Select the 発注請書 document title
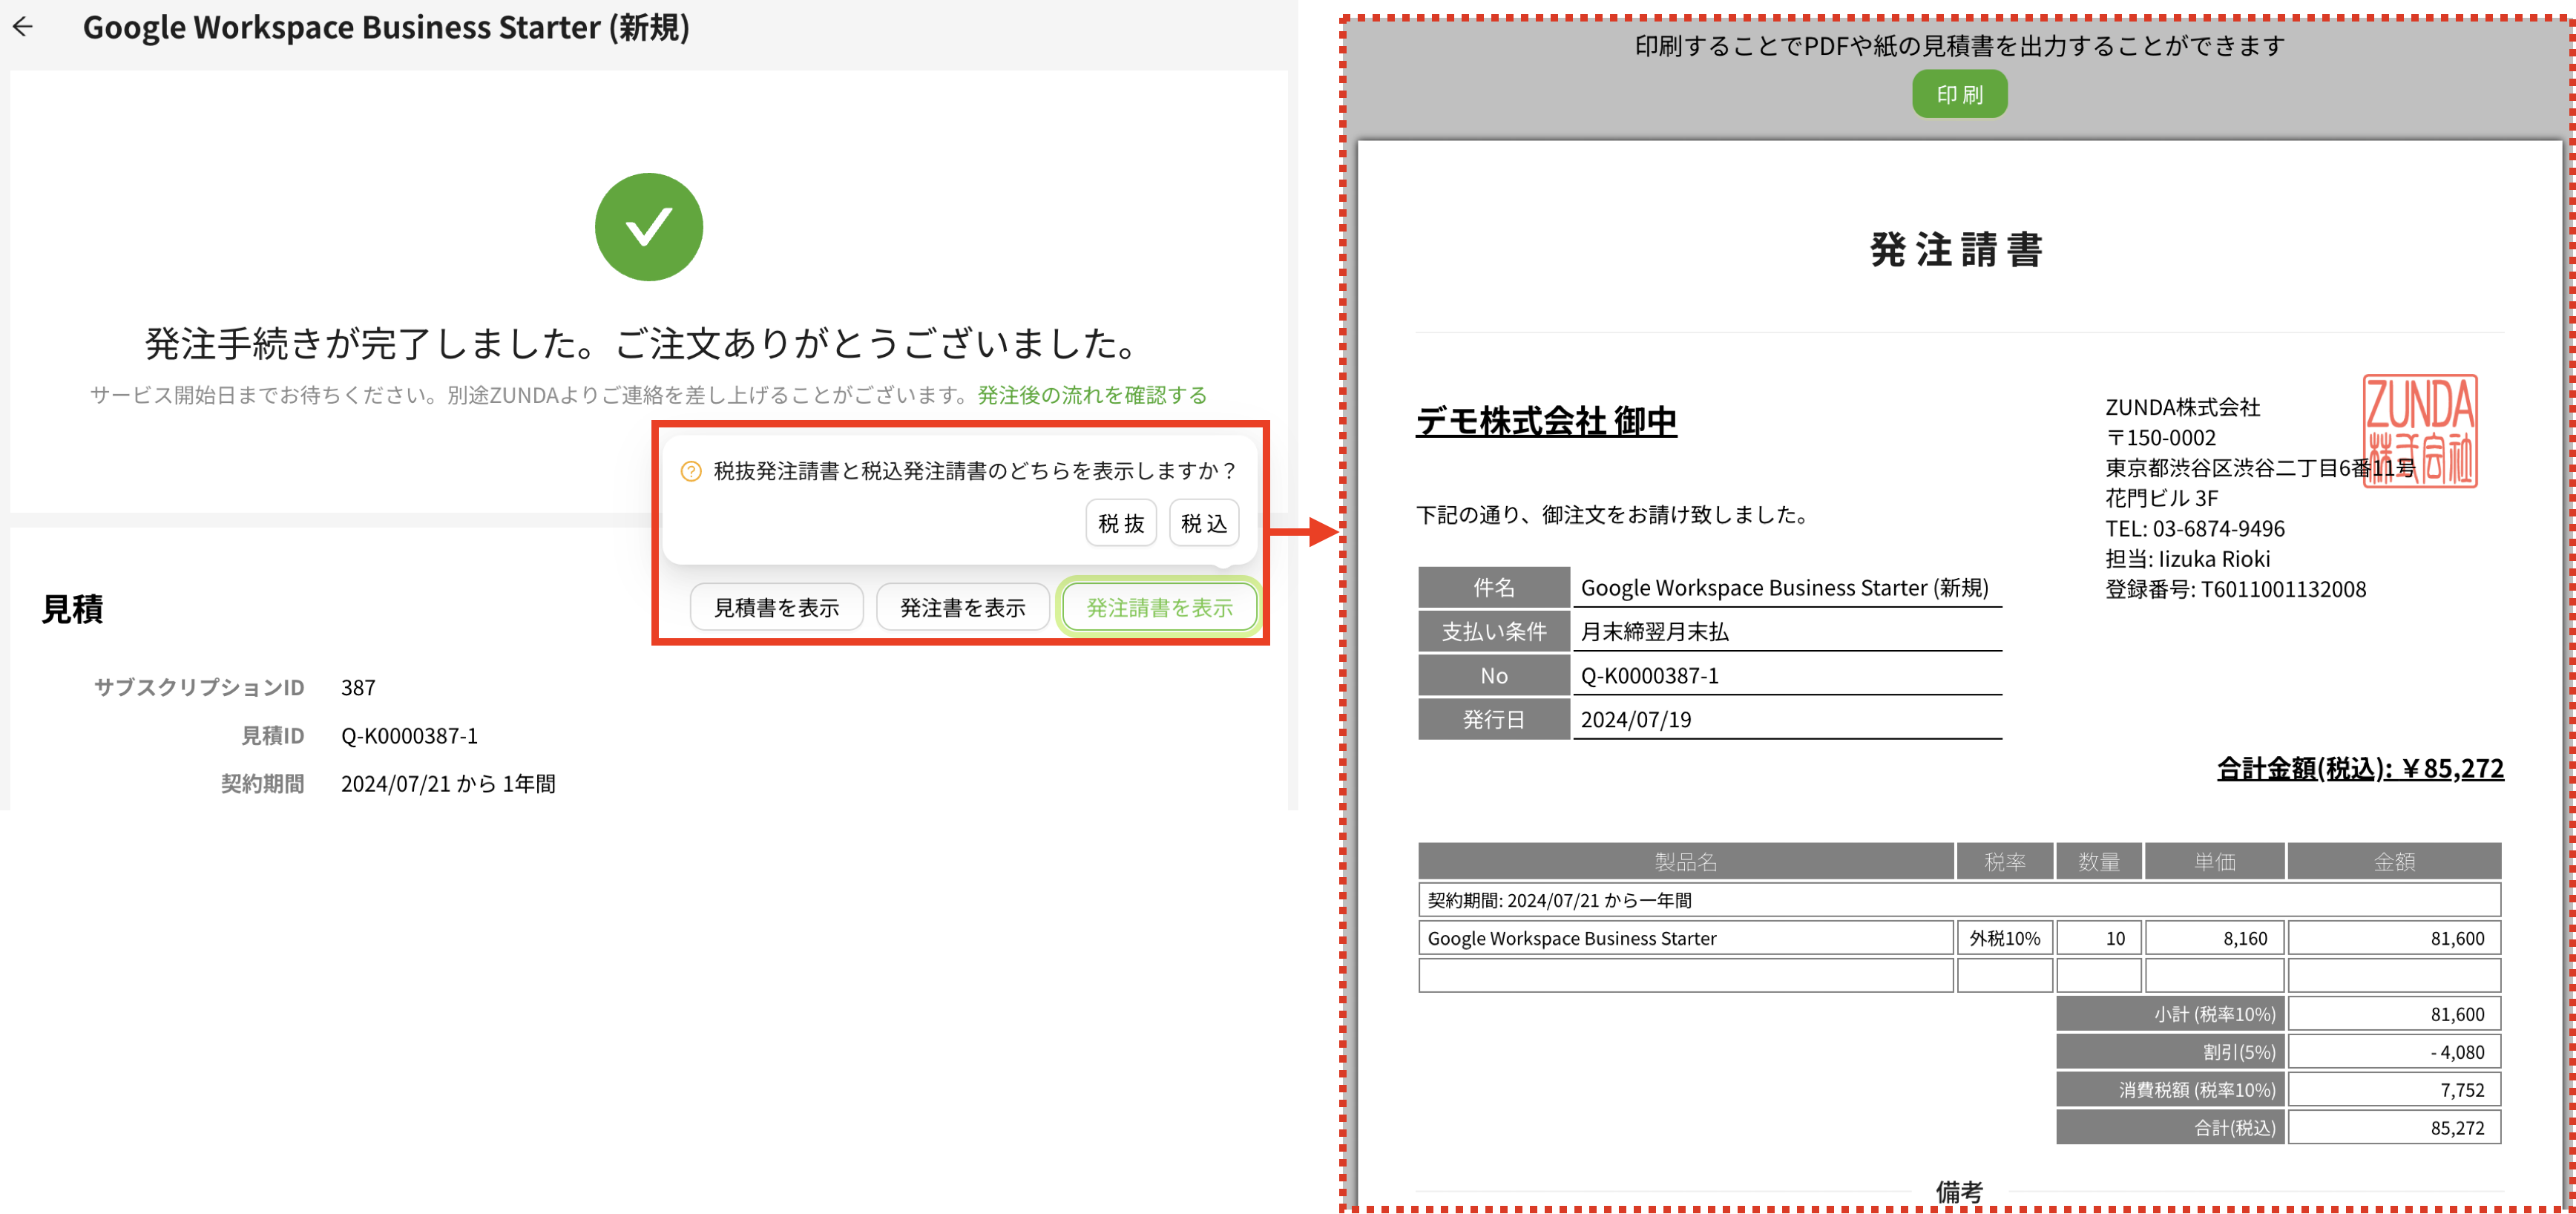The image size is (2576, 1214). (1957, 250)
